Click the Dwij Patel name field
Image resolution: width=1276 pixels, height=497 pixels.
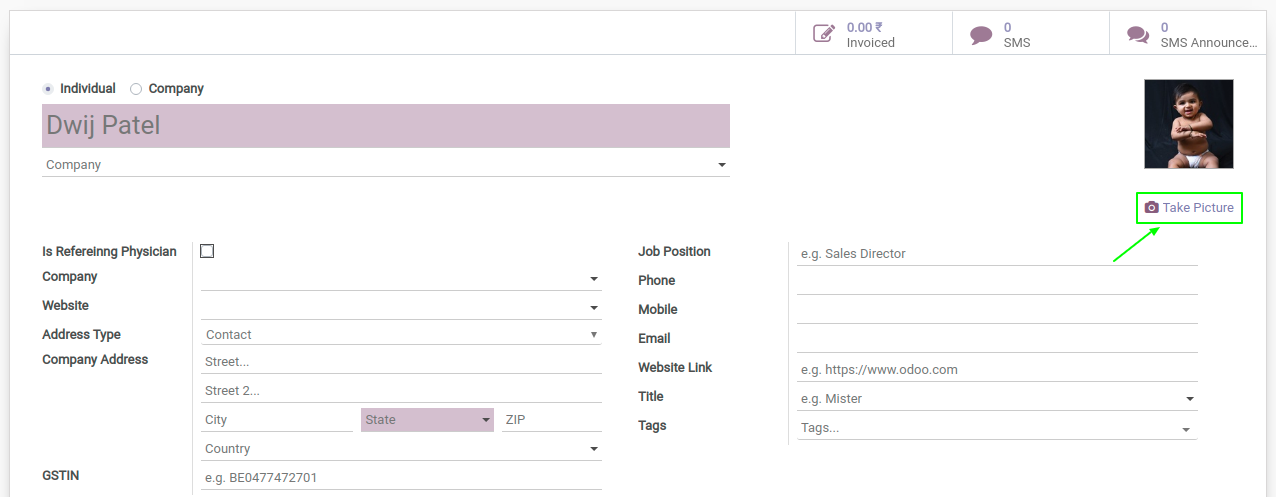pos(386,126)
